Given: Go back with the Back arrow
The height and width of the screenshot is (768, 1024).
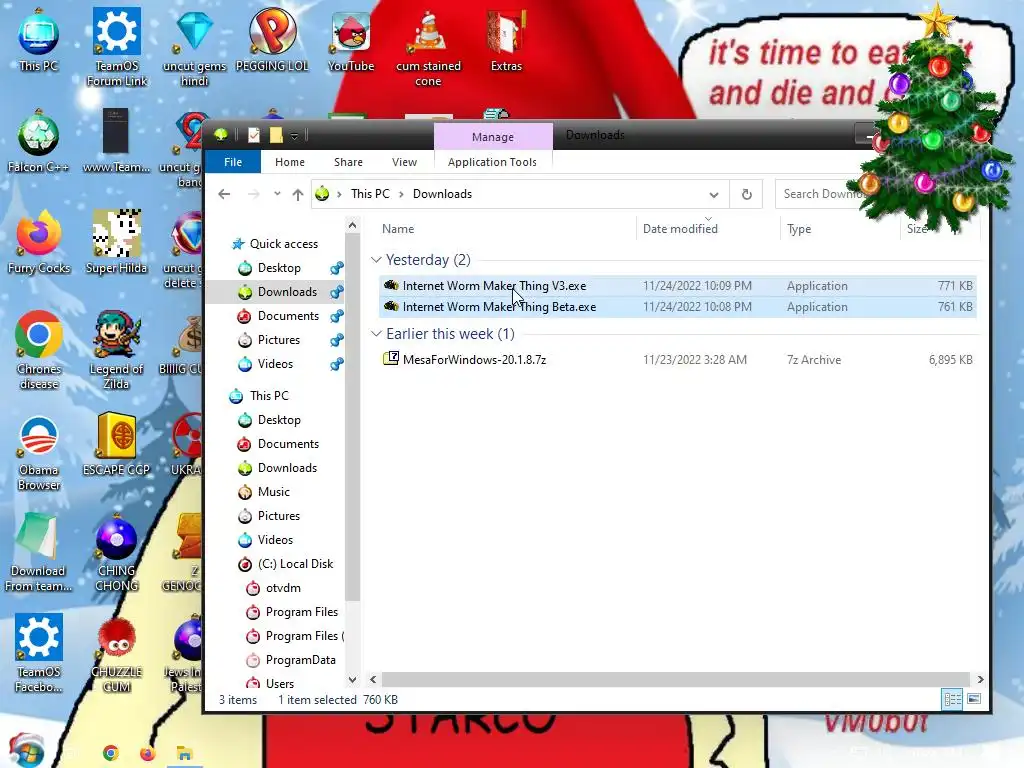Looking at the screenshot, I should click(224, 194).
